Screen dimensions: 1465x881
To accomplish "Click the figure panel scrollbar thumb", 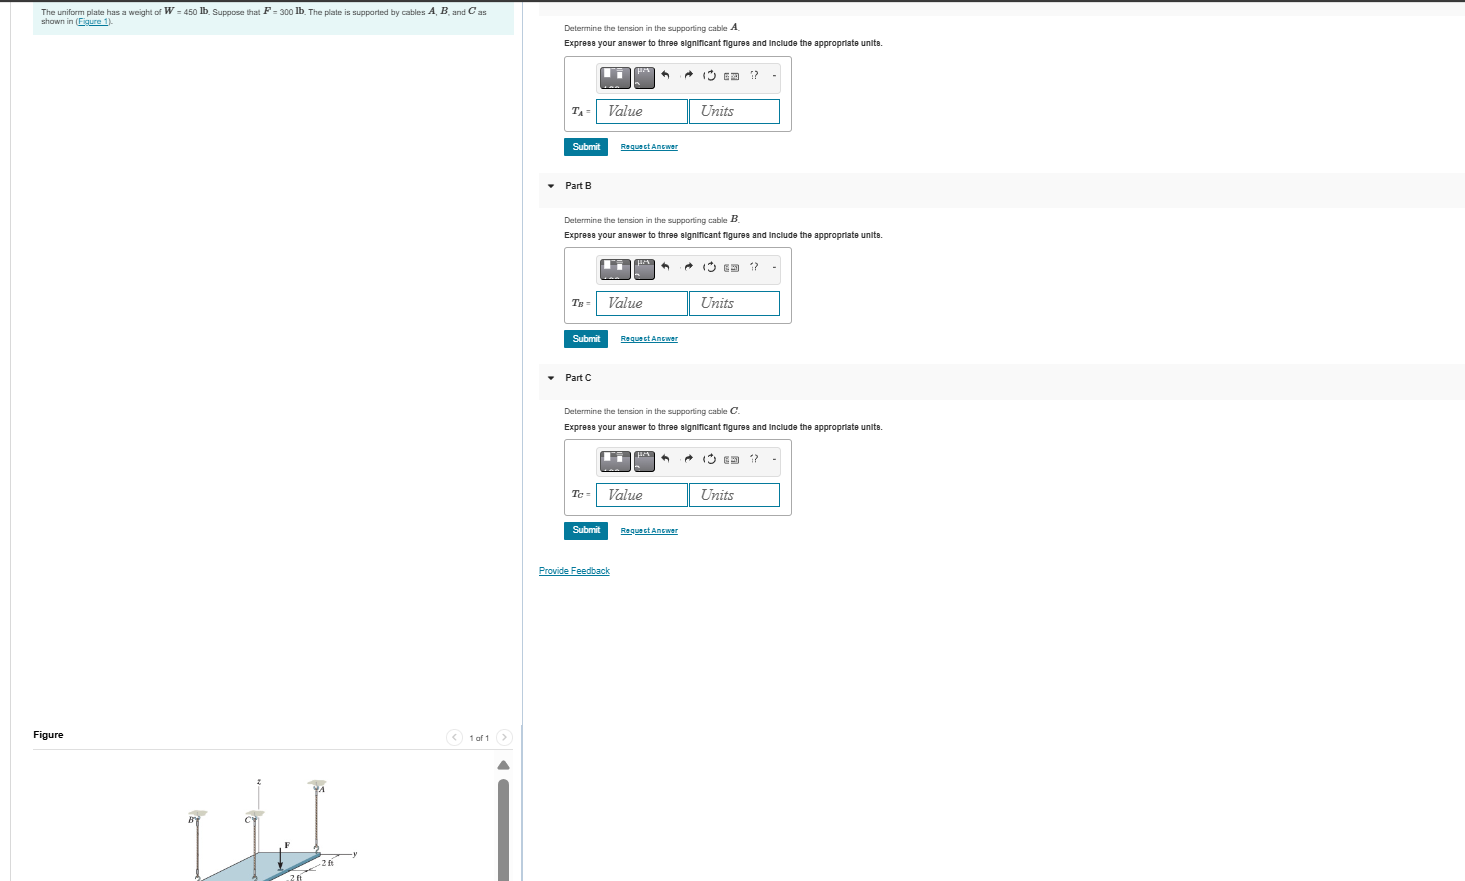I will (x=504, y=830).
